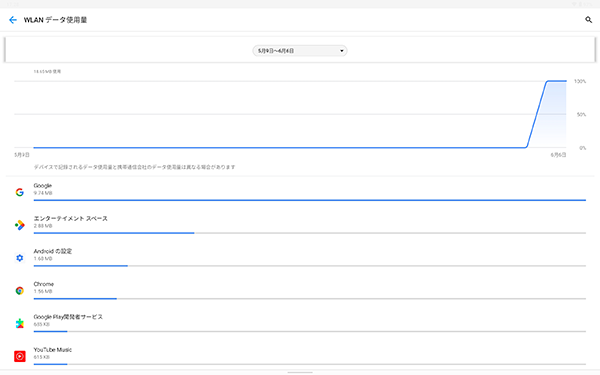
Task: Tap the エンターテイメント スペース app icon
Action: click(x=20, y=225)
